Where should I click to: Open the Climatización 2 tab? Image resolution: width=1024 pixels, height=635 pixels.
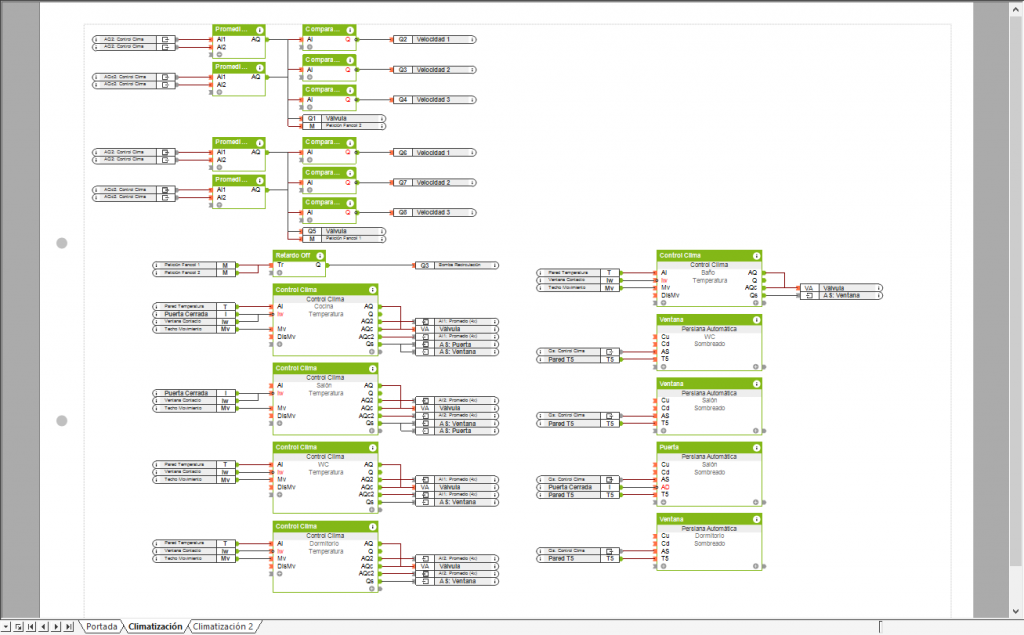[223, 627]
